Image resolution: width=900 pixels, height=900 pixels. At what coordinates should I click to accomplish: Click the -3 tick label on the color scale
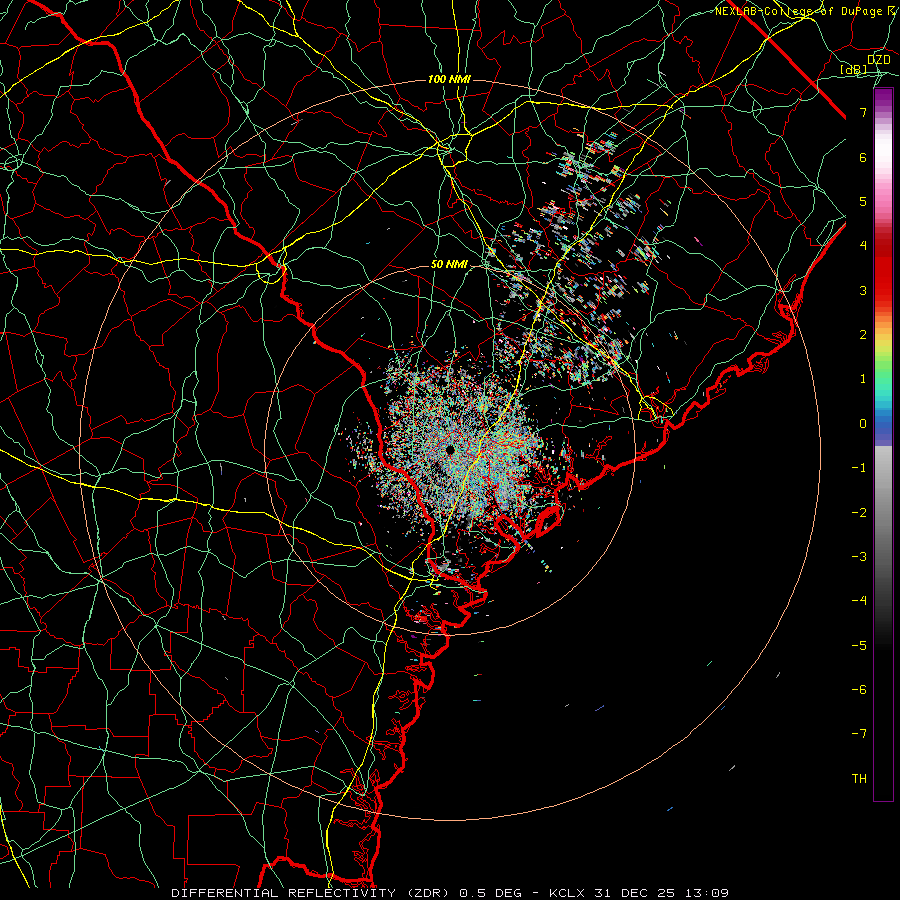pyautogui.click(x=859, y=557)
